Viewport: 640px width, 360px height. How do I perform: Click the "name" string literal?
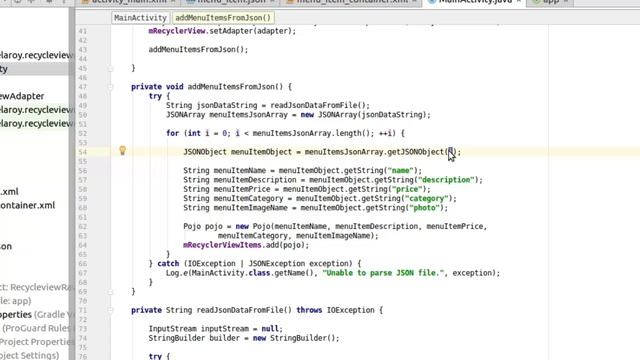(400, 171)
